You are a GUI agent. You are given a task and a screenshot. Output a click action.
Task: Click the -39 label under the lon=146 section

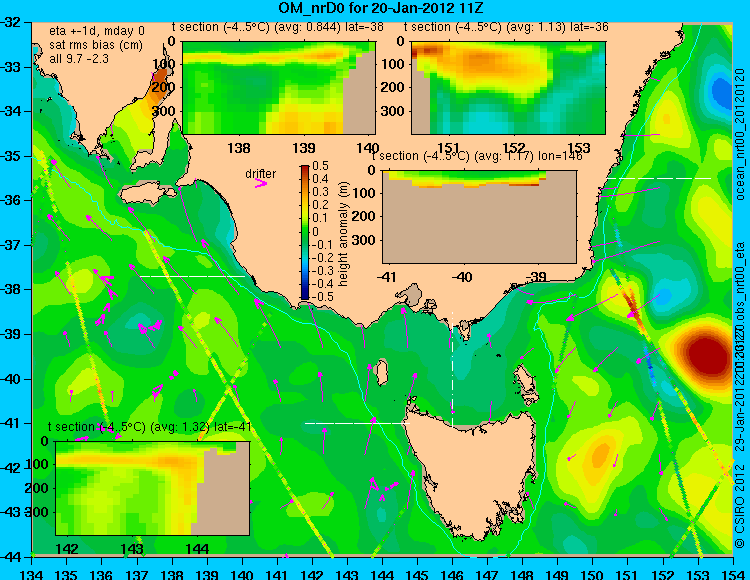[x=536, y=277]
